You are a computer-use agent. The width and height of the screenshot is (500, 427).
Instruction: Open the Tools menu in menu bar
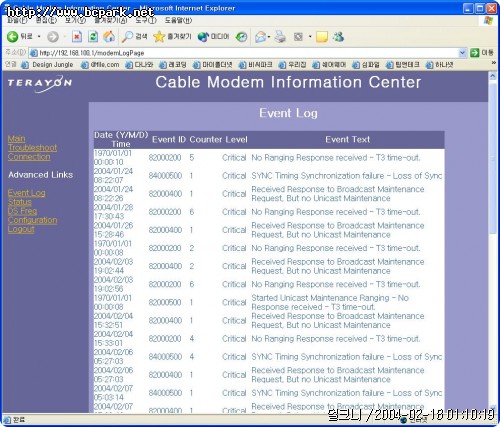[146, 21]
